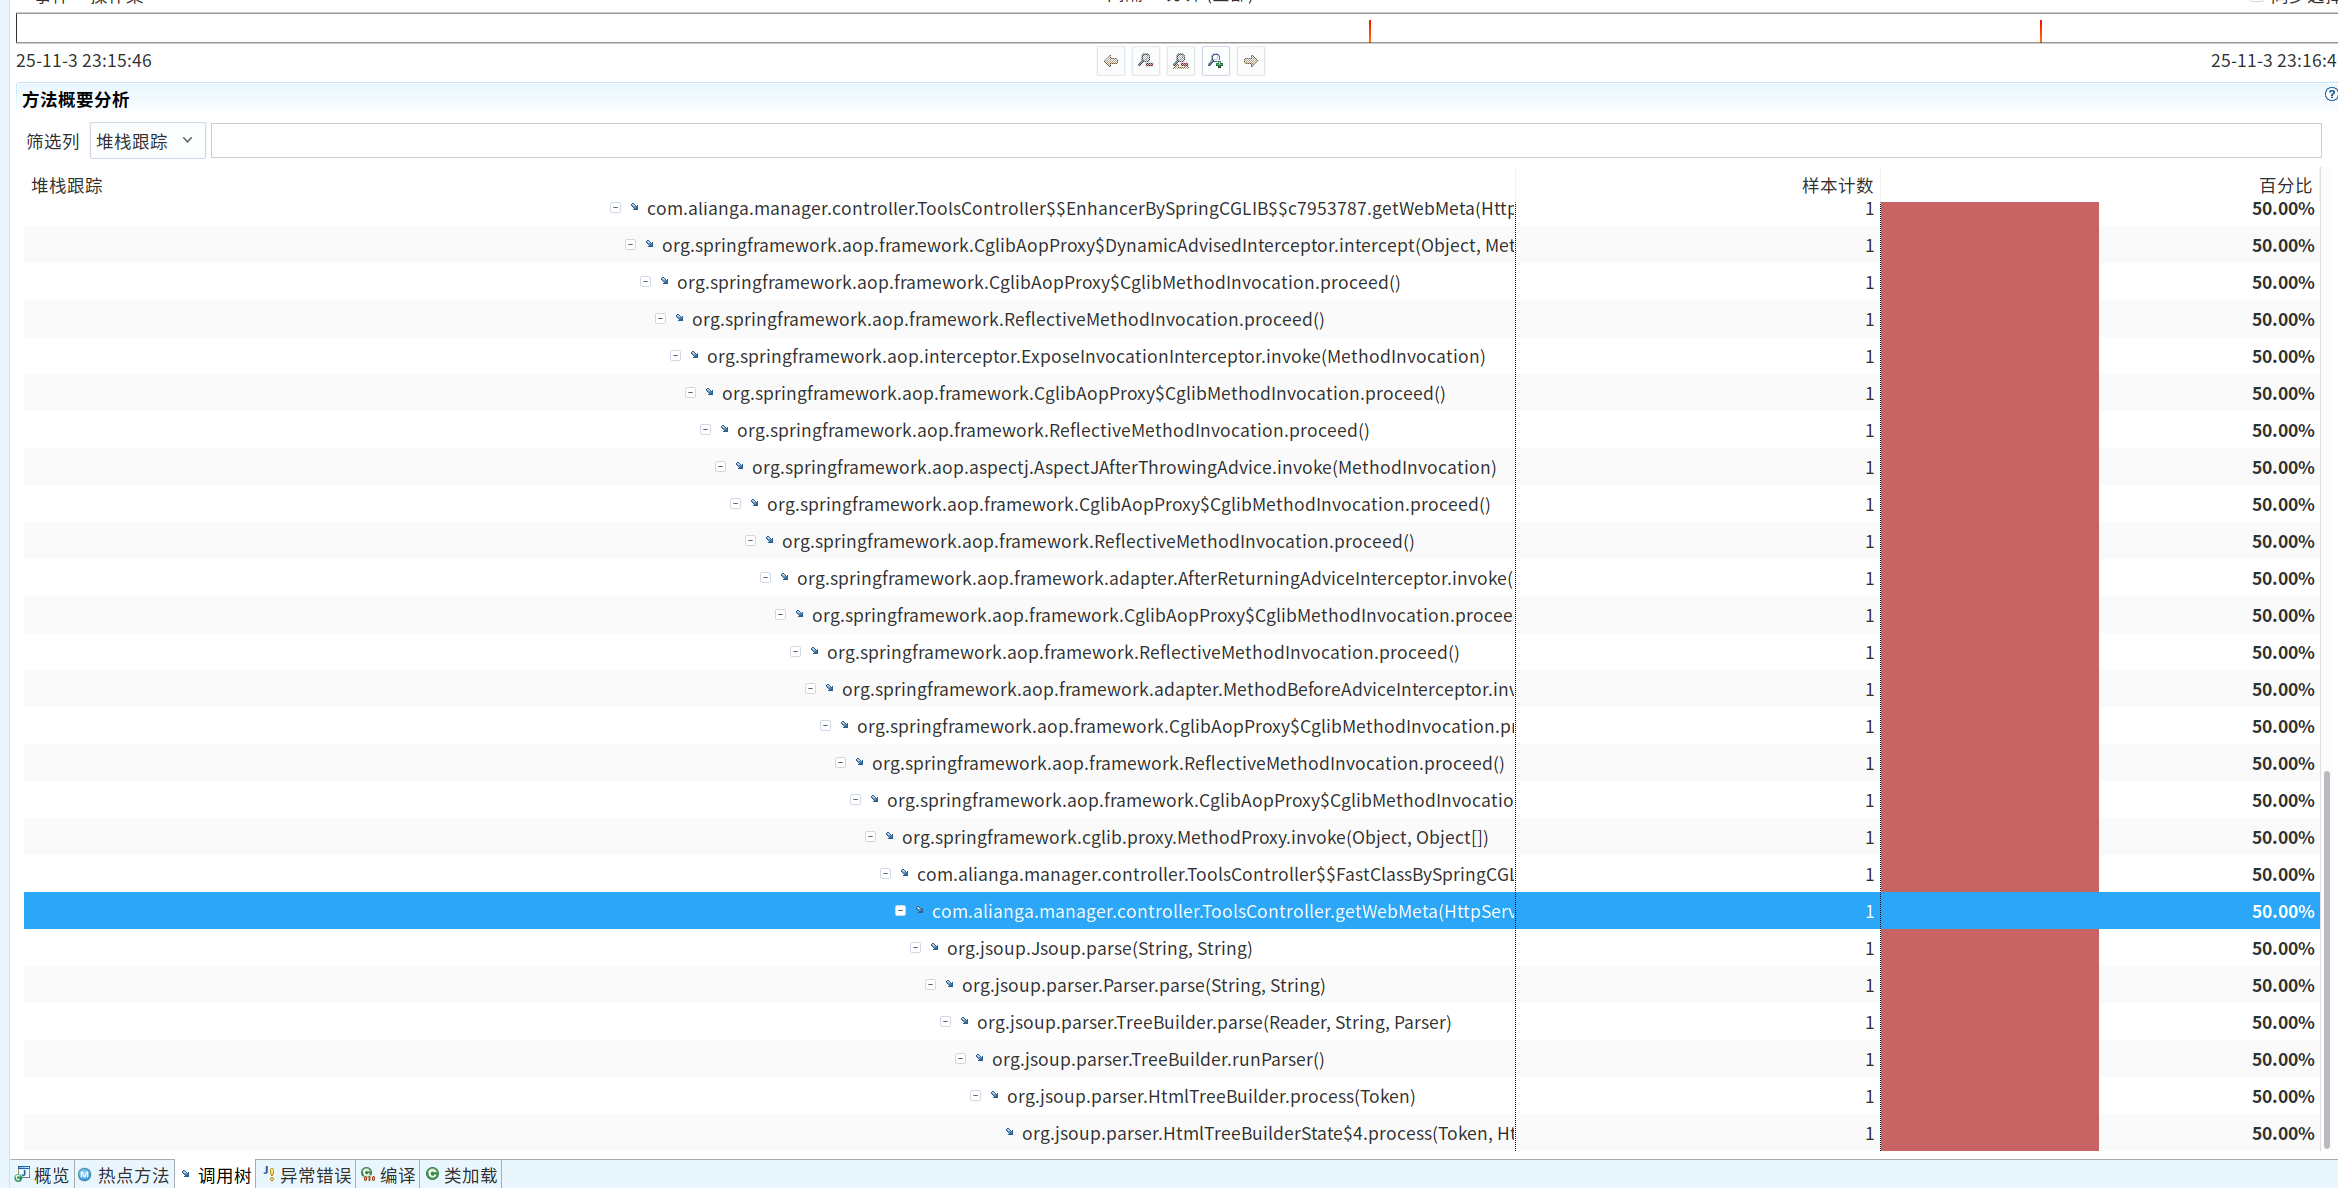Viewport: 2338px width, 1188px height.
Task: Open the 概览 overview tab
Action: [42, 1175]
